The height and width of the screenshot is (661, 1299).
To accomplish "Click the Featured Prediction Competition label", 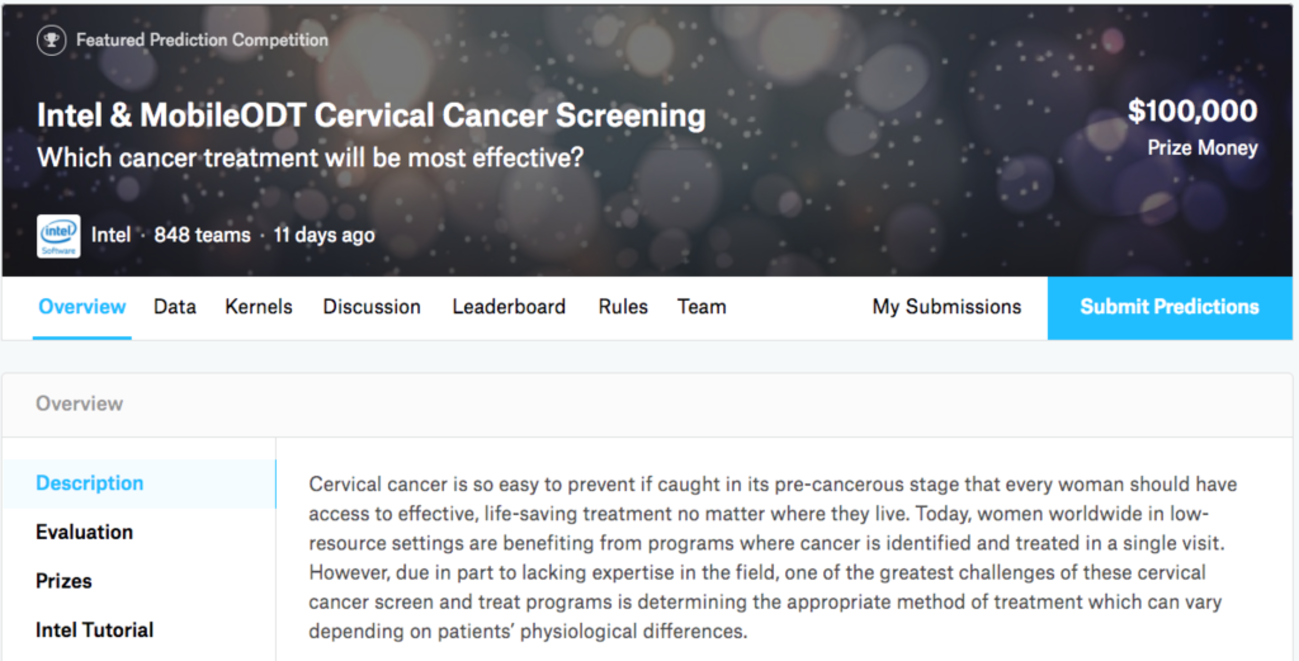I will 202,41.
